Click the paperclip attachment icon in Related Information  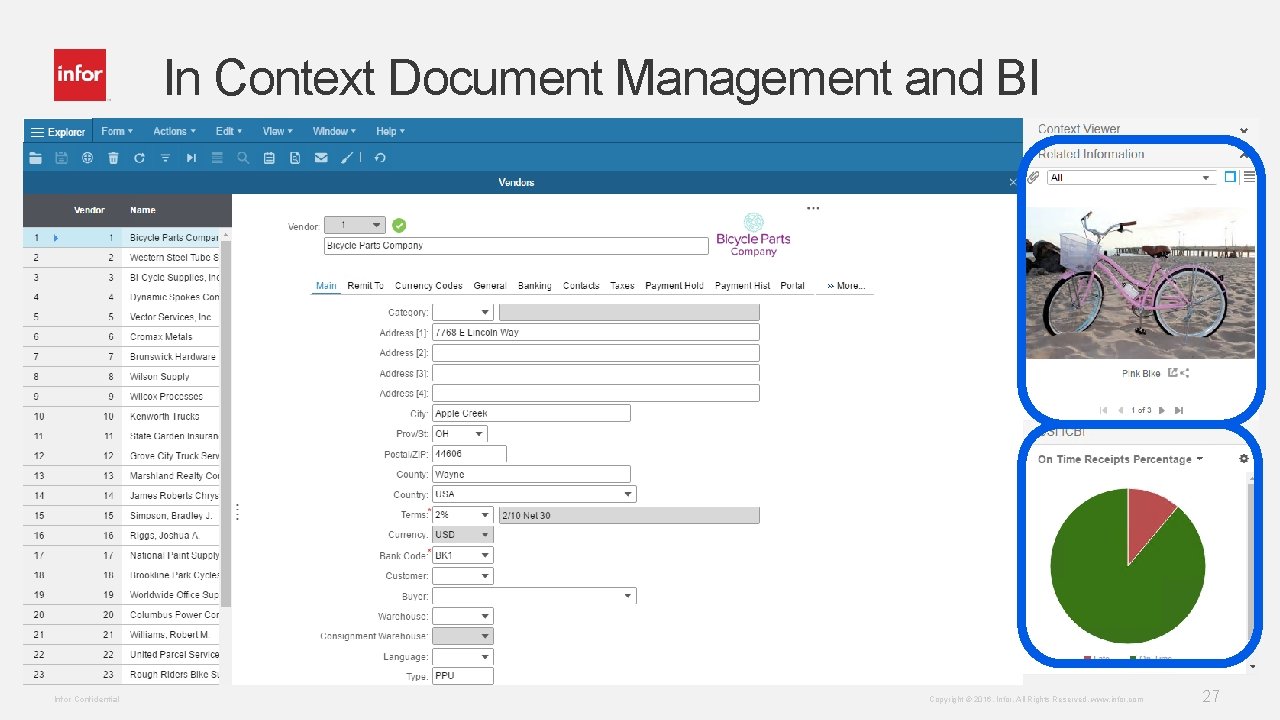click(1033, 177)
